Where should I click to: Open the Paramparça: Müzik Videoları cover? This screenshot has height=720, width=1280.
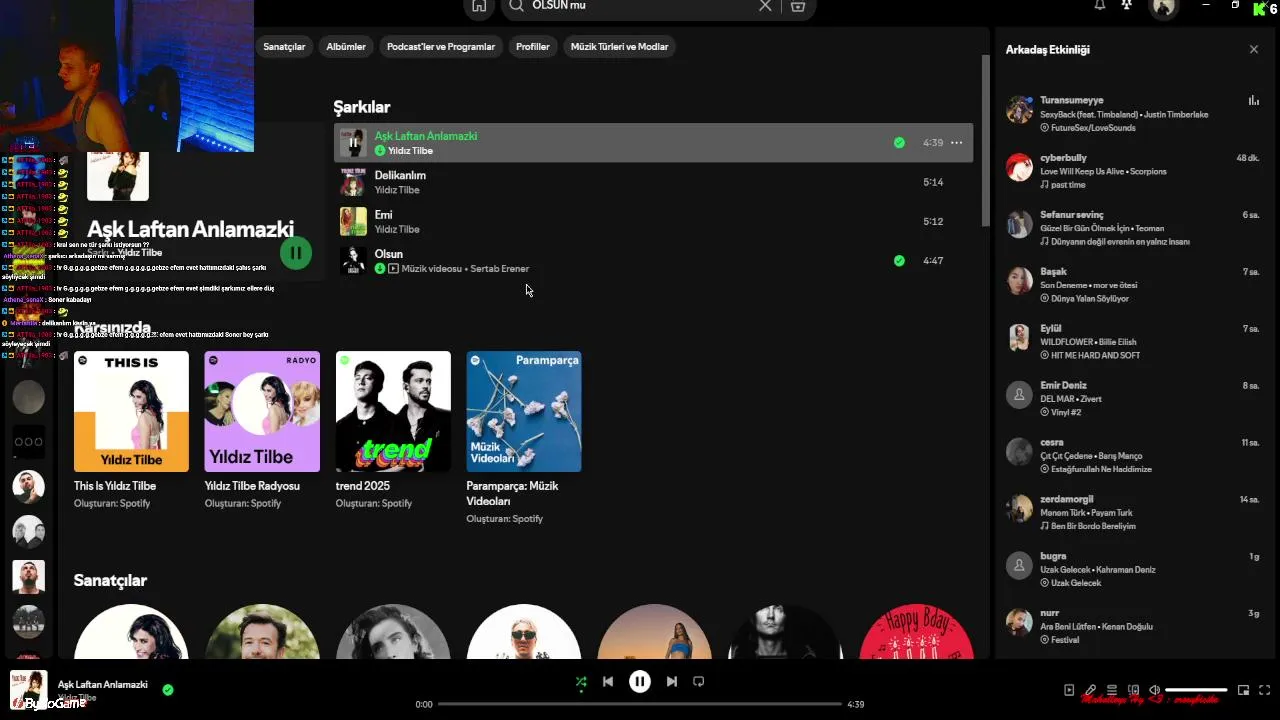[x=524, y=411]
